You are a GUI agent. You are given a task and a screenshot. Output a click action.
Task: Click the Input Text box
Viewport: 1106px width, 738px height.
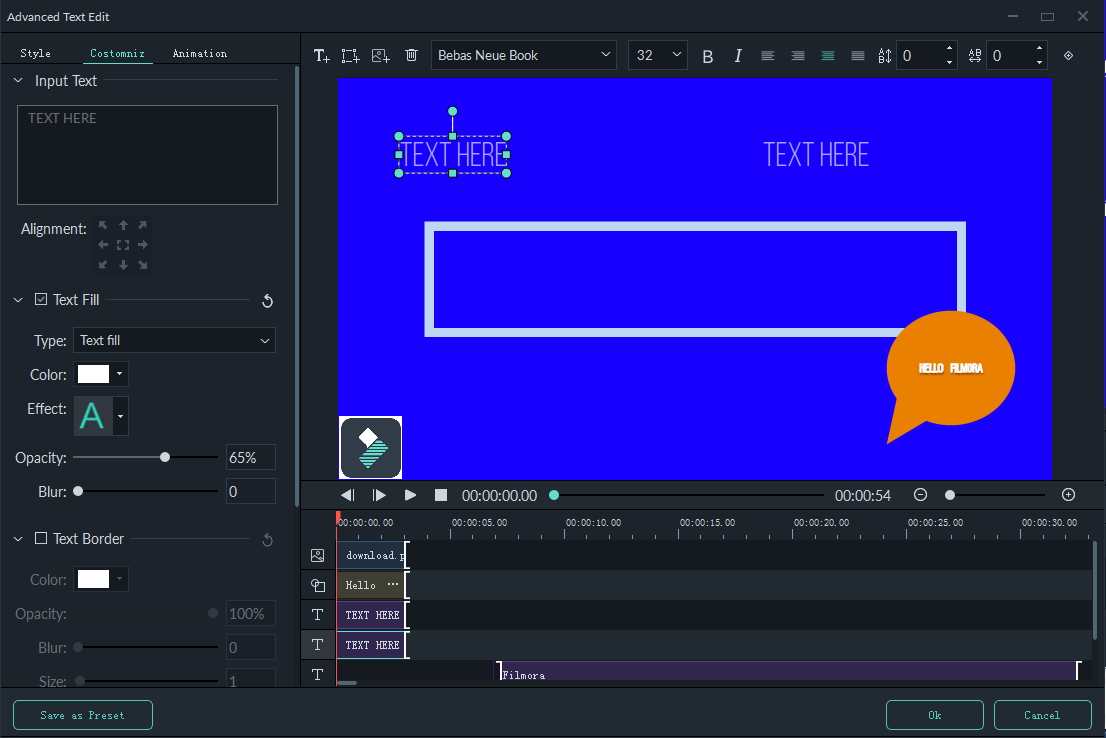(147, 155)
